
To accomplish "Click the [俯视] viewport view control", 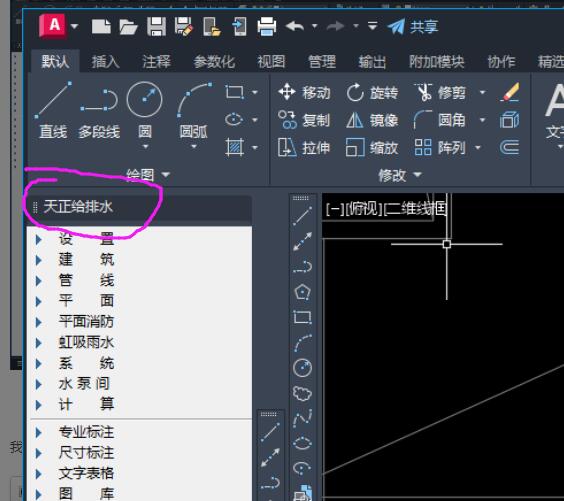I will [x=364, y=209].
